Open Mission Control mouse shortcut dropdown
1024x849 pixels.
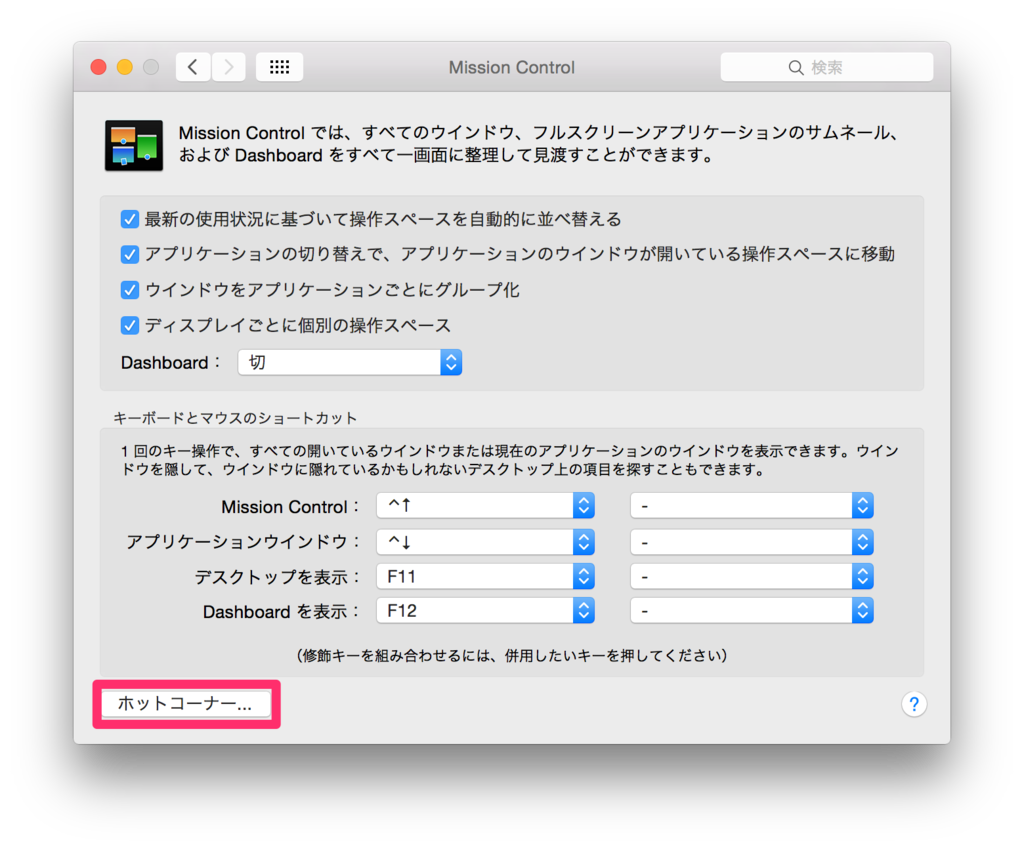coord(752,505)
